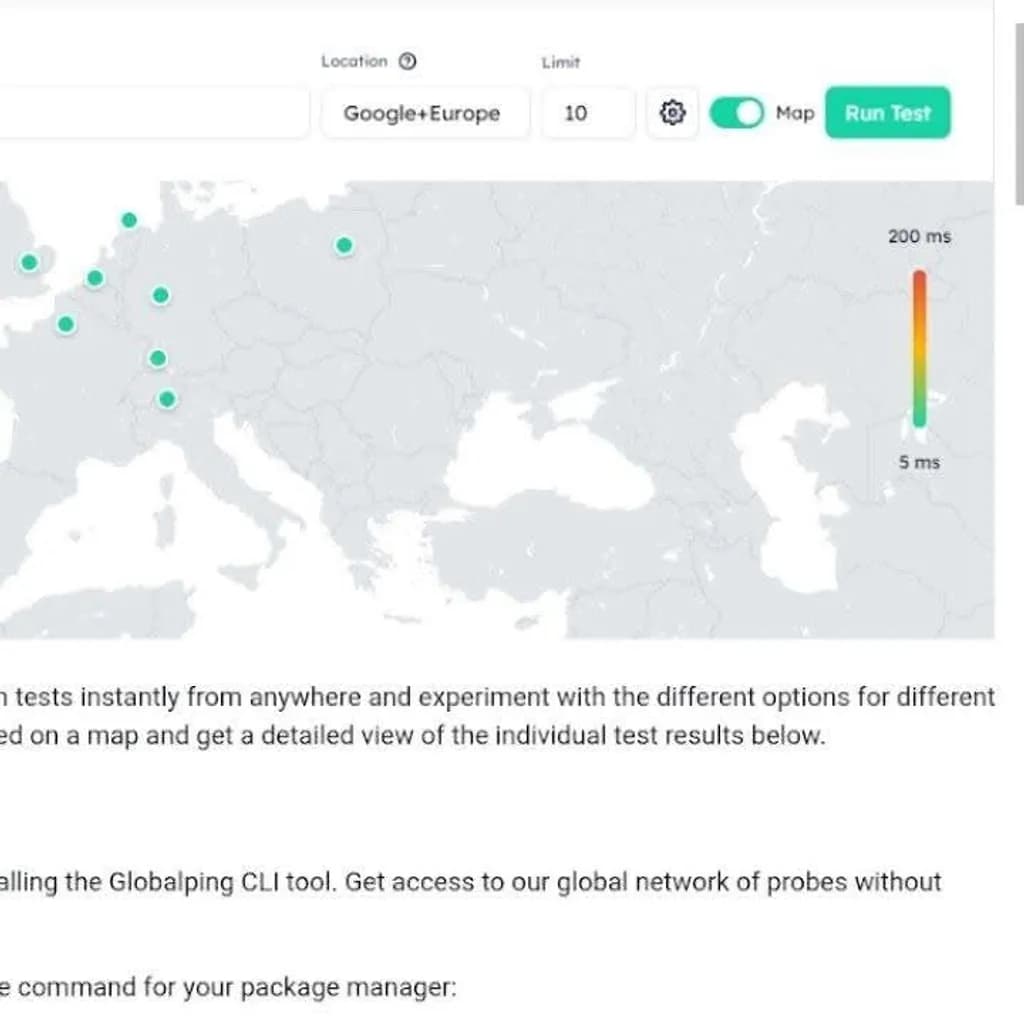The height and width of the screenshot is (1028, 1024).
Task: Click the '5 ms' legend label
Action: click(919, 462)
